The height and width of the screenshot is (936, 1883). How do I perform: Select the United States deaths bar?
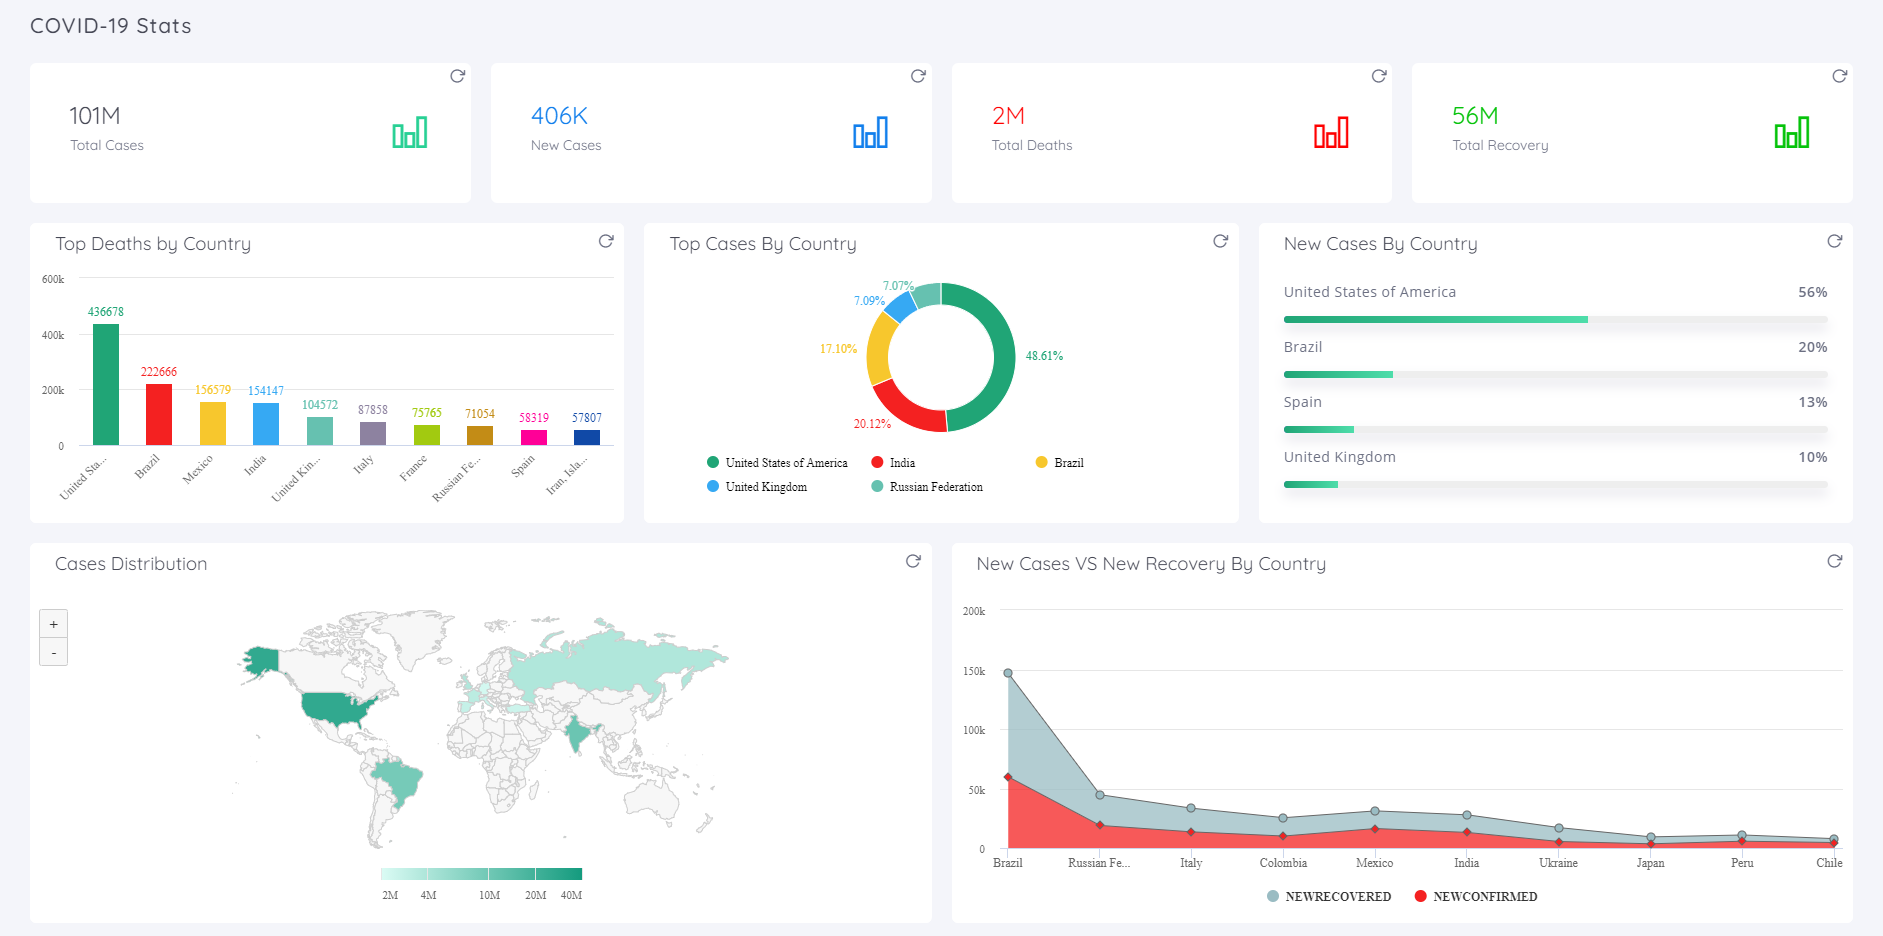click(106, 384)
